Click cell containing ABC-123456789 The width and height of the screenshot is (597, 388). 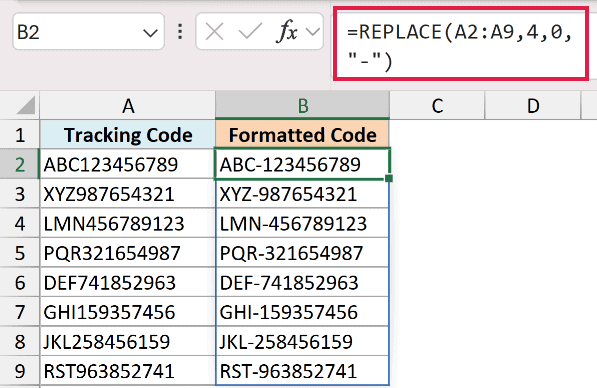tap(303, 164)
